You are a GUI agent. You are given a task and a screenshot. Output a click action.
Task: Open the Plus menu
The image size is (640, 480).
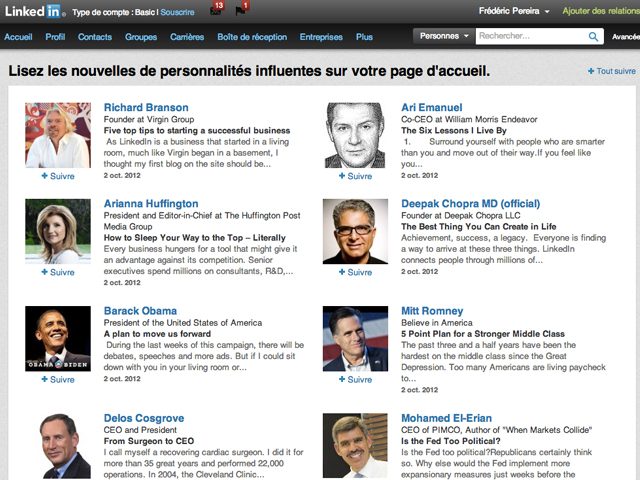pyautogui.click(x=364, y=37)
